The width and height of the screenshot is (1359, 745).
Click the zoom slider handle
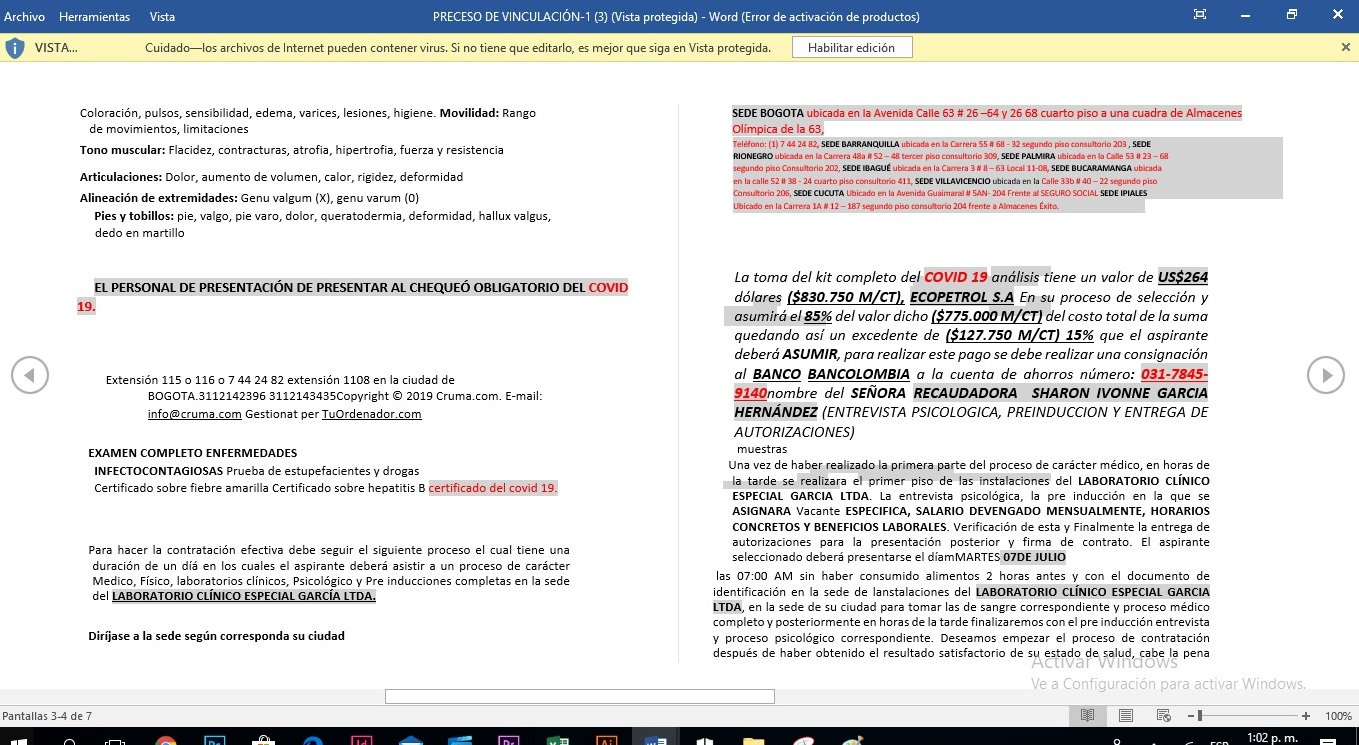[x=1200, y=716]
